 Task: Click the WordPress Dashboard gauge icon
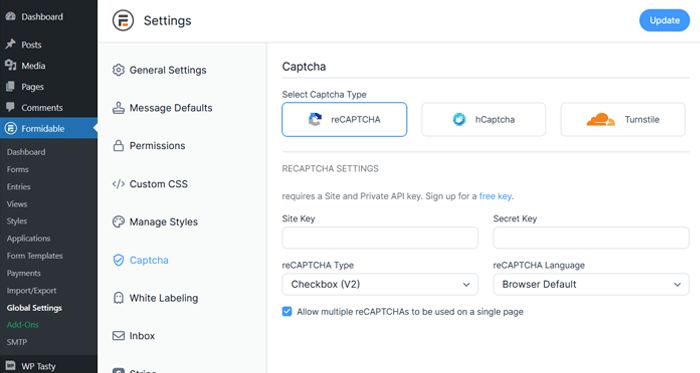click(10, 17)
